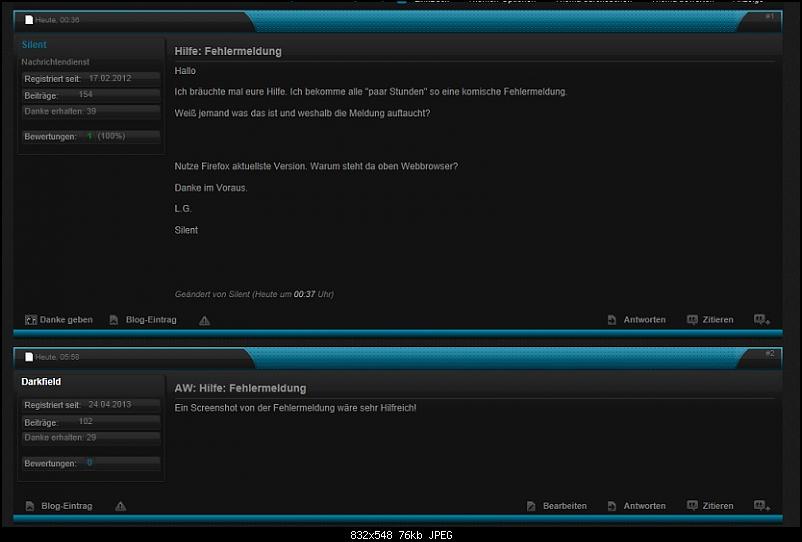802x542 pixels.
Task: Click the Danke geben button on Silent's post
Action: (x=59, y=320)
